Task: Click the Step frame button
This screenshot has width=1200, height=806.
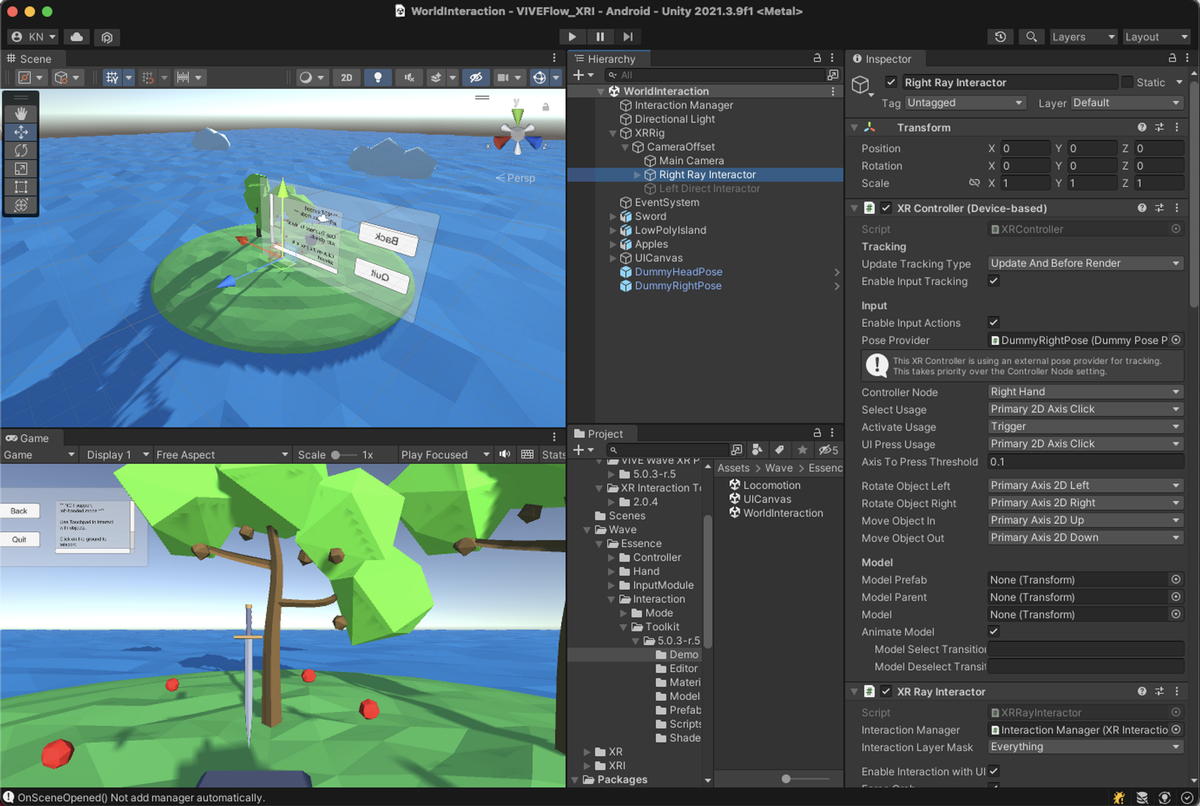Action: (x=628, y=37)
